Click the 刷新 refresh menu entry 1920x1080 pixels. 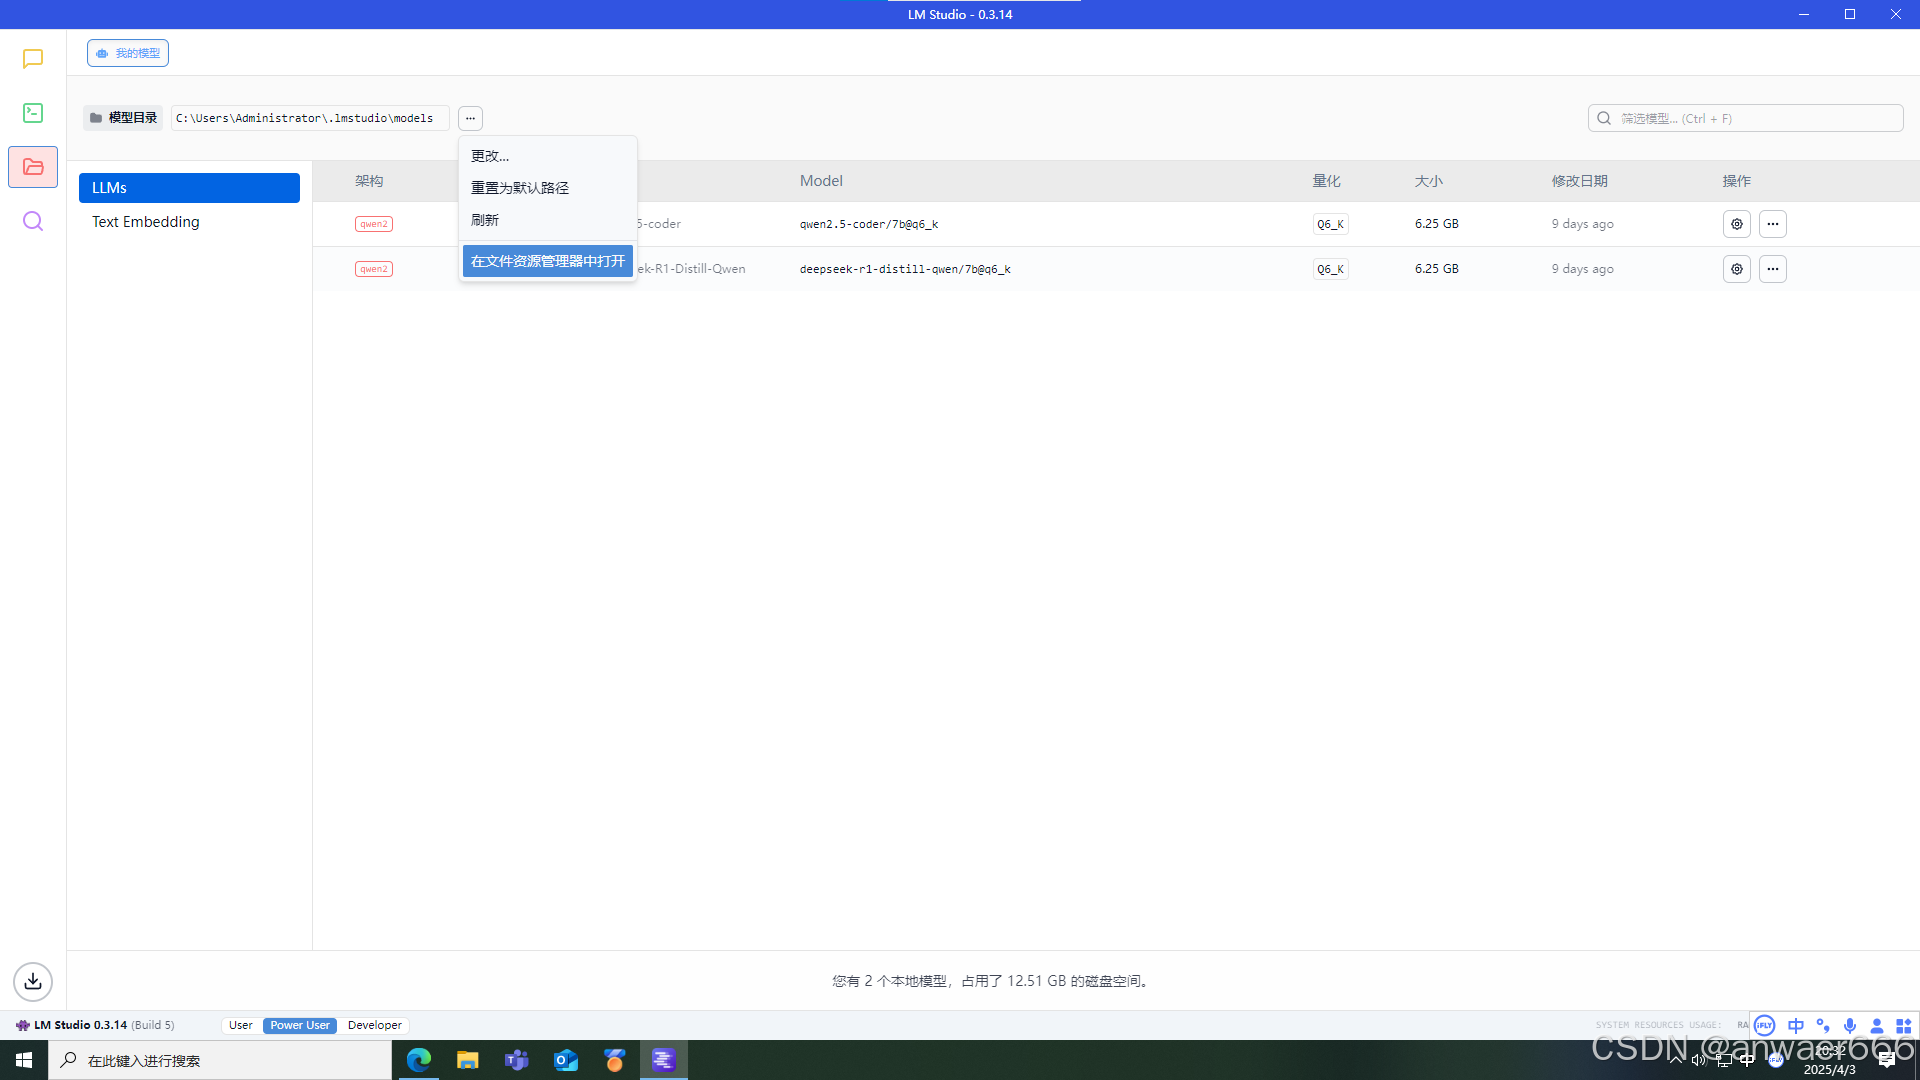click(x=485, y=220)
